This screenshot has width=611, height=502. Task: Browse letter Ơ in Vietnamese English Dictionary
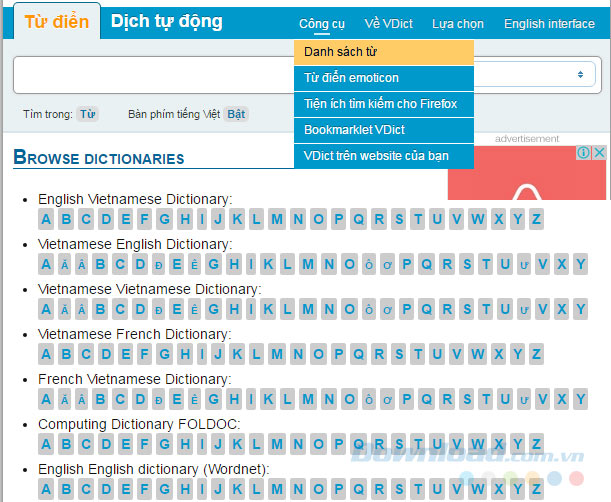(x=387, y=265)
